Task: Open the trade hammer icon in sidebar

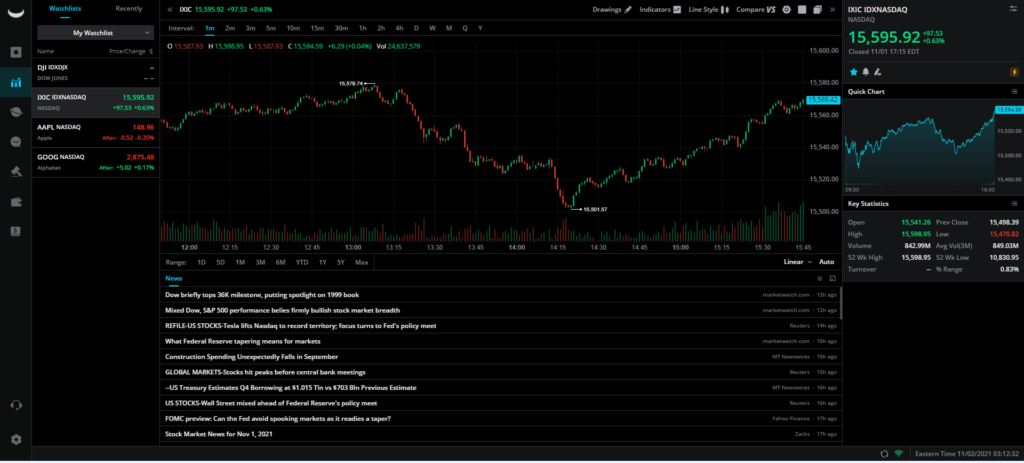Action: coord(16,171)
